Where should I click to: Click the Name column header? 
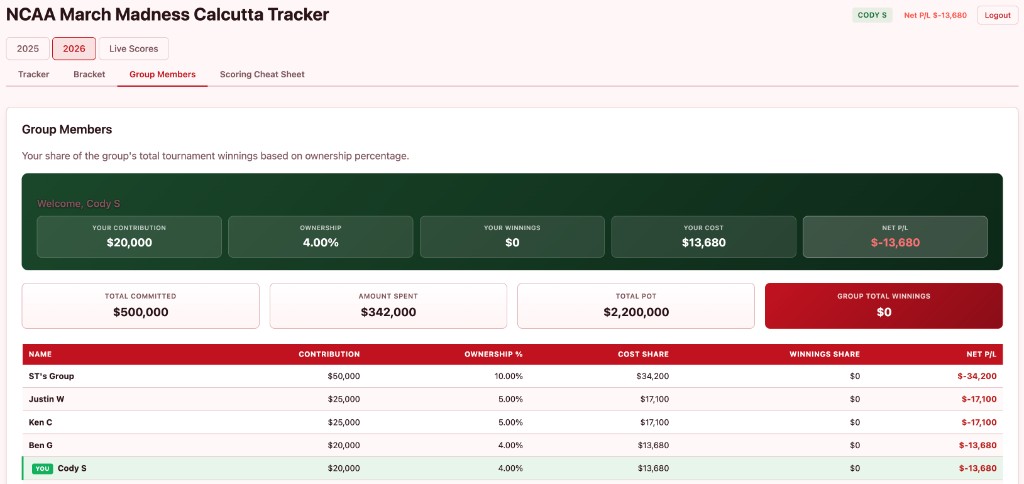pyautogui.click(x=39, y=354)
